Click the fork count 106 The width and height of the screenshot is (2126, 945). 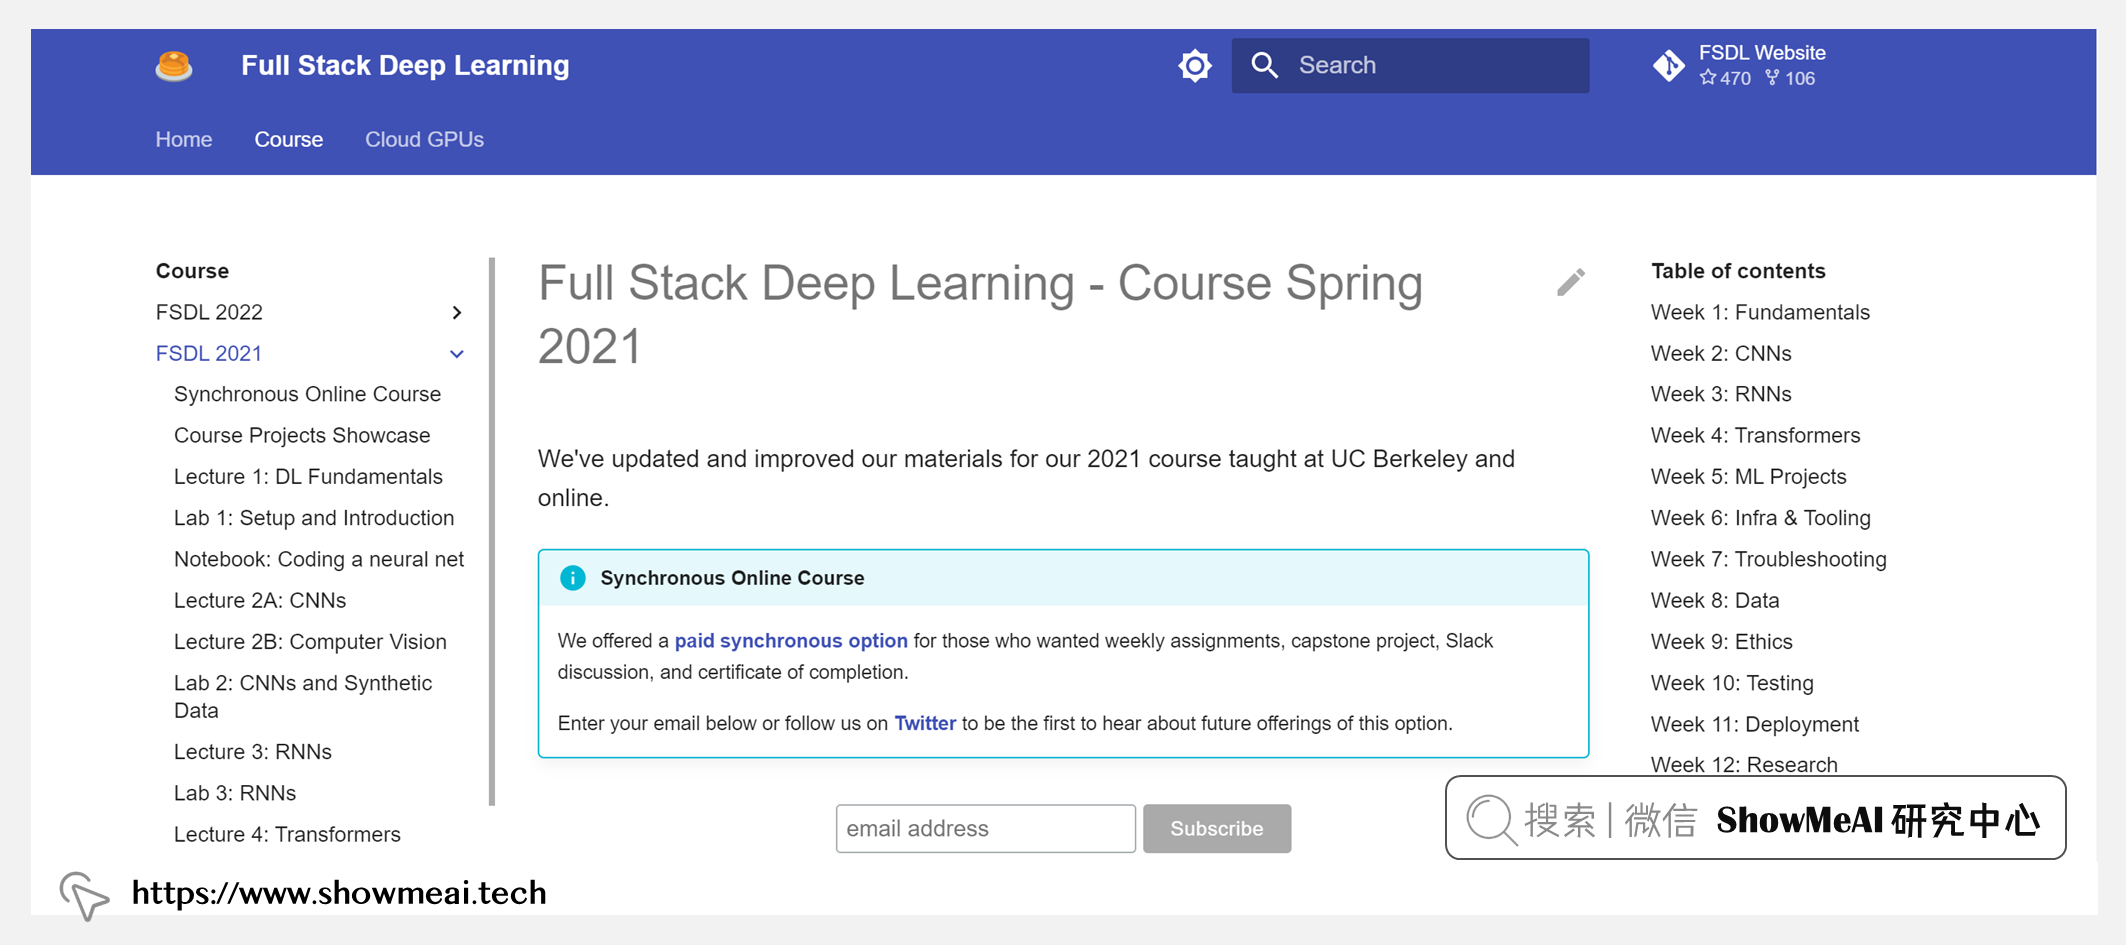[1790, 78]
